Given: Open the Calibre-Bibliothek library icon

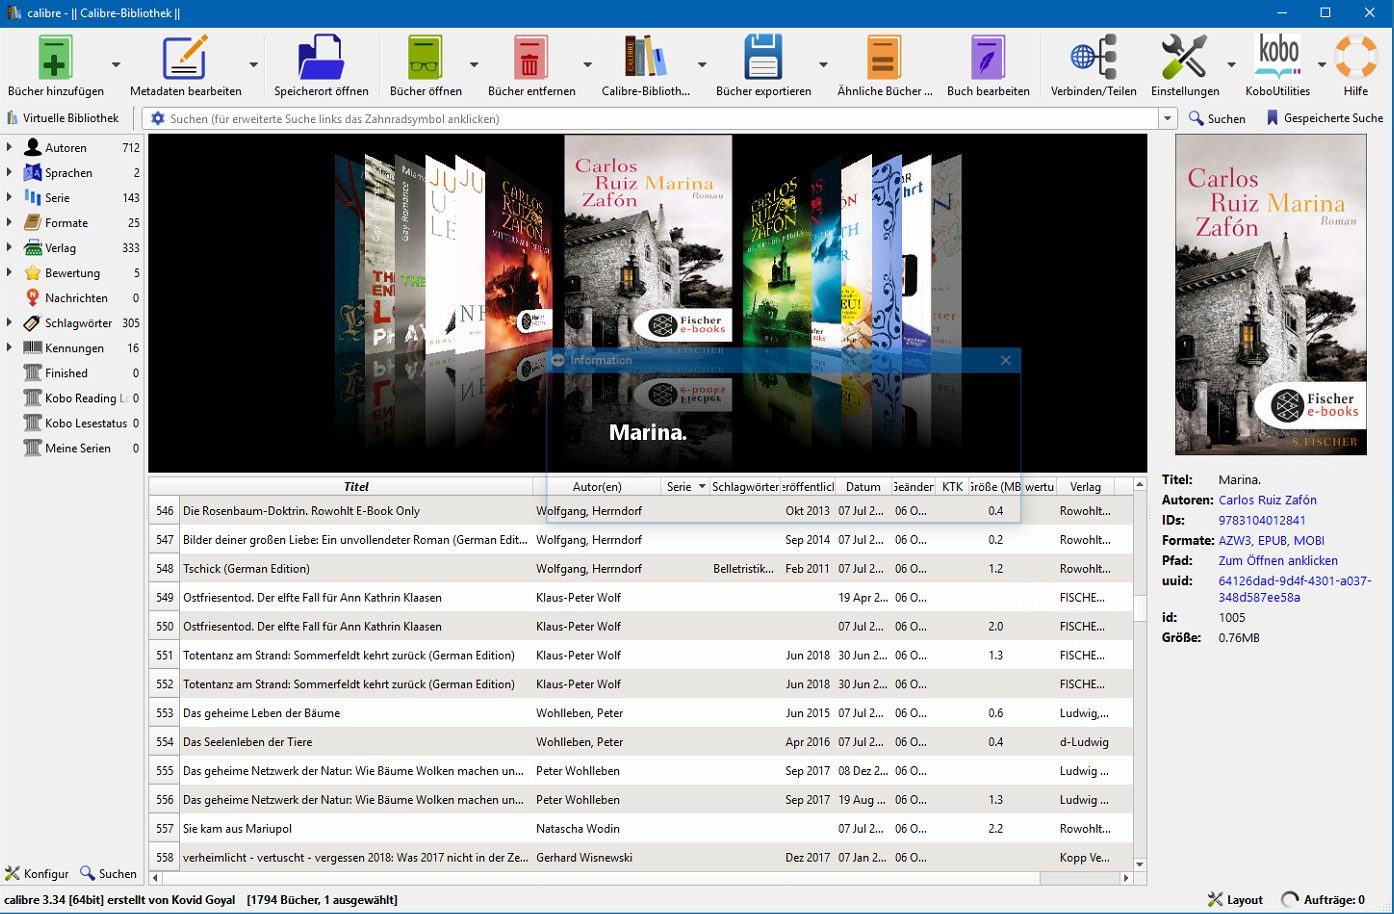Looking at the screenshot, I should point(645,58).
